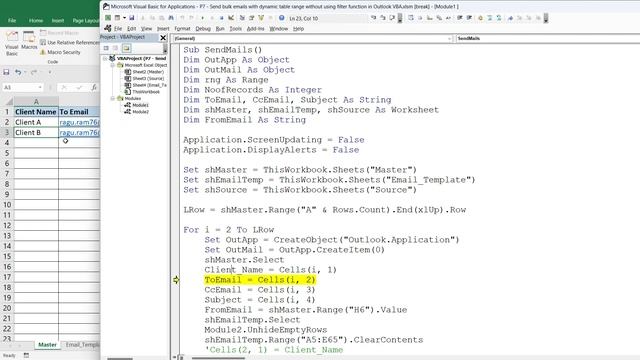
Task: Click Record Macro in Excel ribbon
Action: tap(59, 33)
